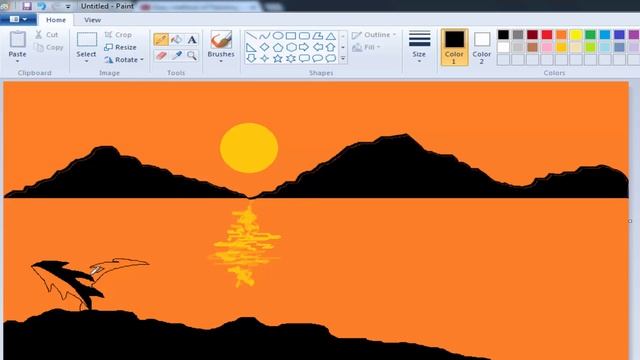Choose the Rectangle shape

click(x=291, y=36)
